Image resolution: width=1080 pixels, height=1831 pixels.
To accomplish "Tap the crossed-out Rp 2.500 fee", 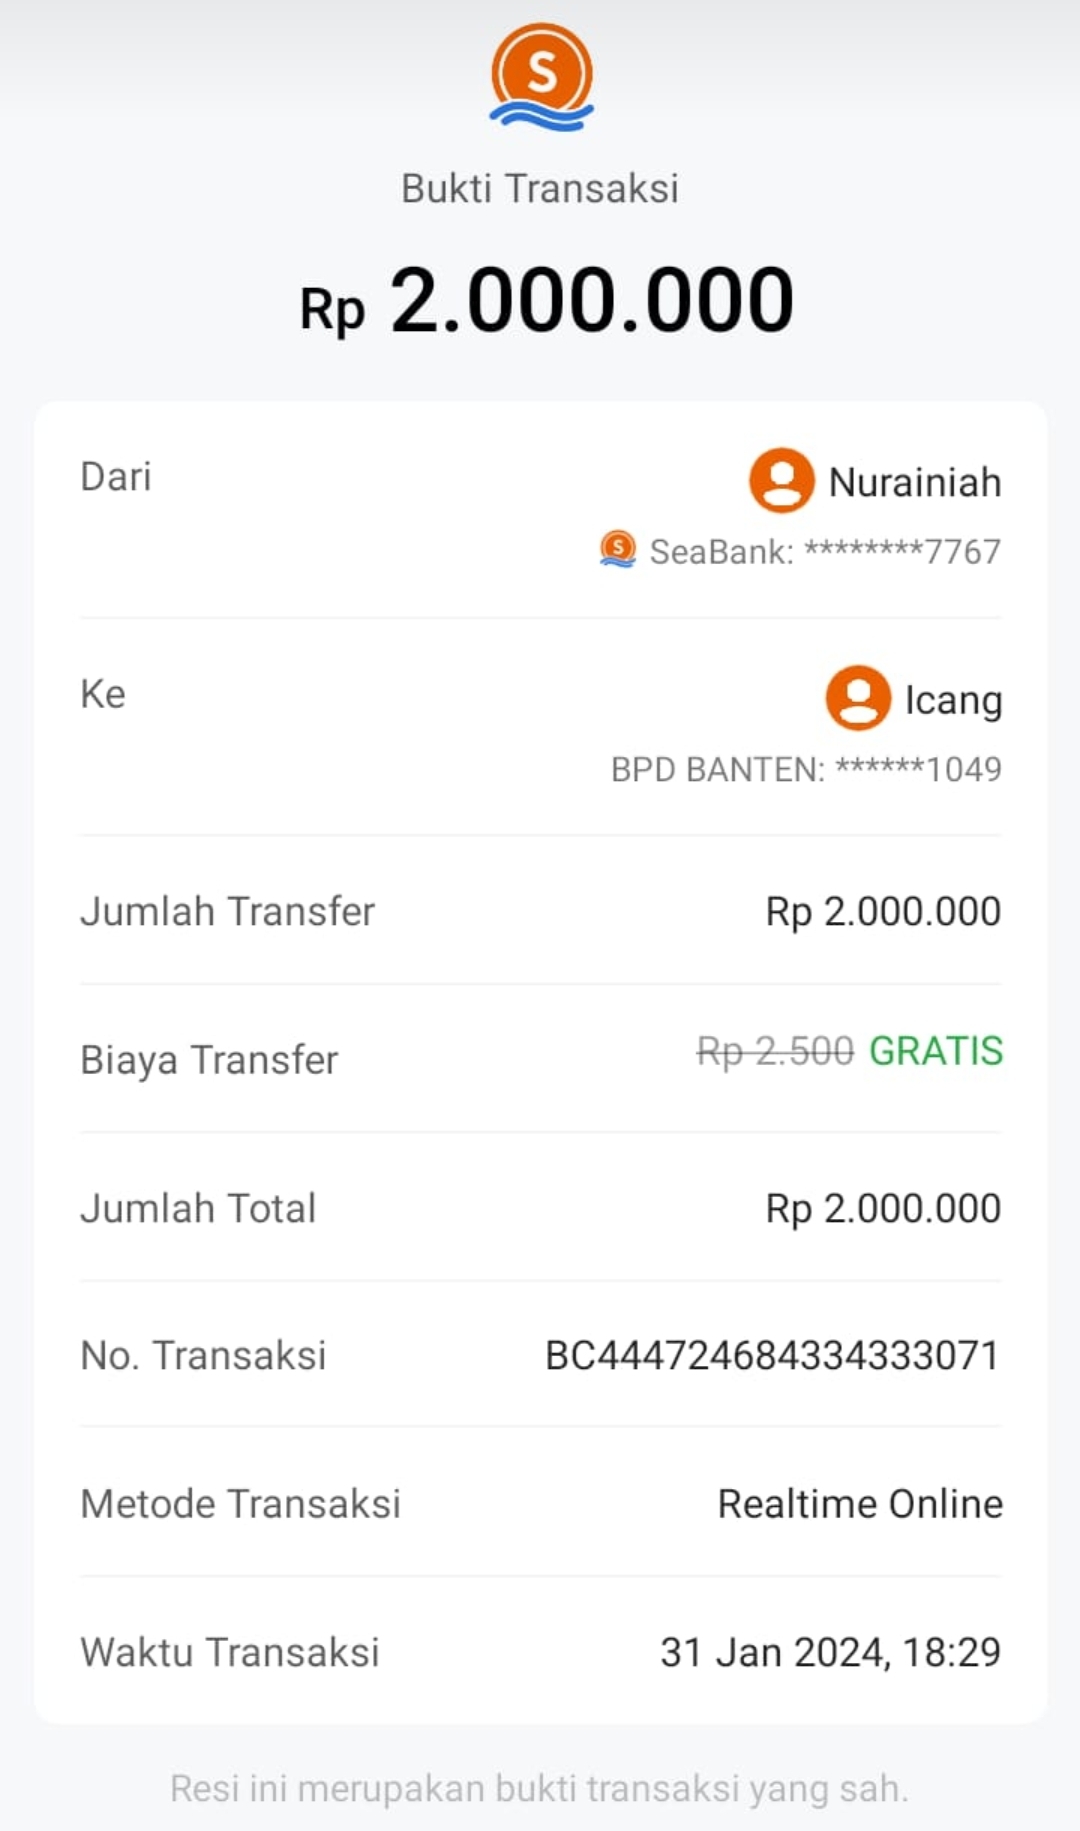I will (x=775, y=1051).
